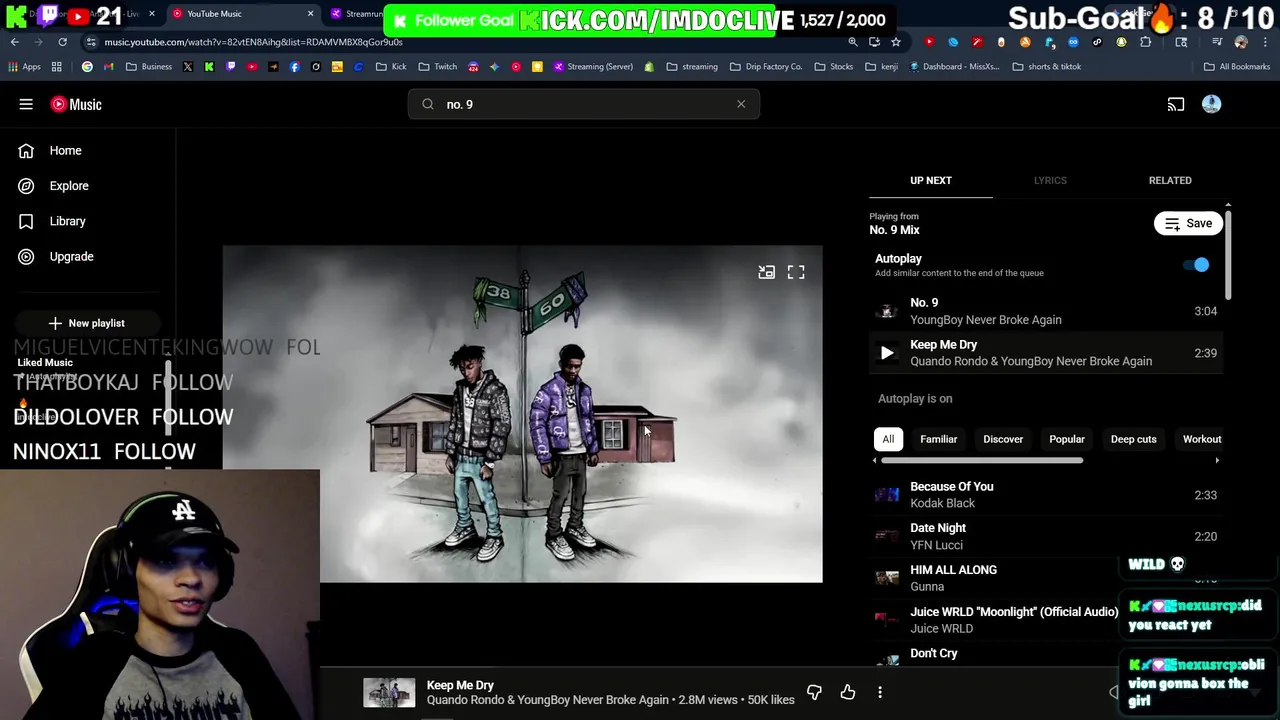1280x720 pixels.
Task: Dislike the song Keep Me Dry
Action: pos(814,692)
